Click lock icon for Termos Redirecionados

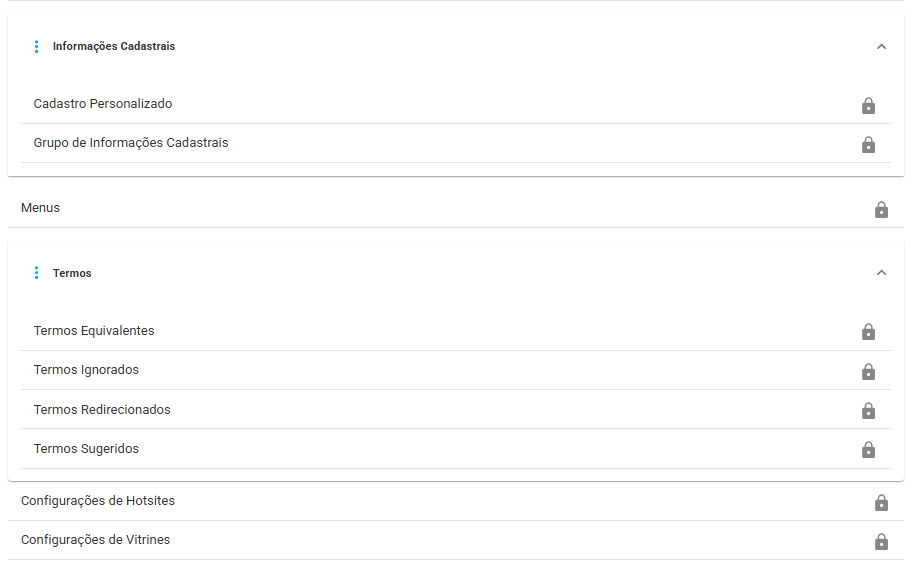tap(868, 410)
